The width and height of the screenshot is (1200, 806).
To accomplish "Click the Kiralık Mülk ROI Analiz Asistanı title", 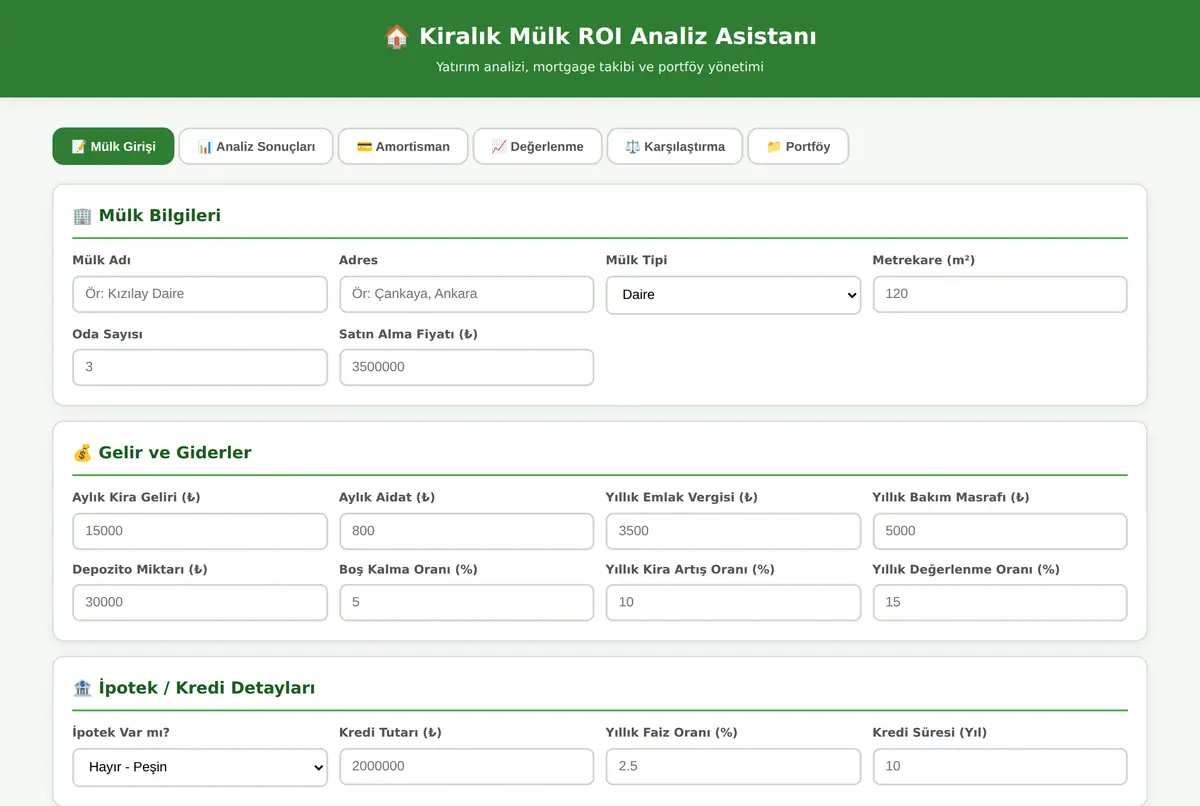I will tap(618, 37).
